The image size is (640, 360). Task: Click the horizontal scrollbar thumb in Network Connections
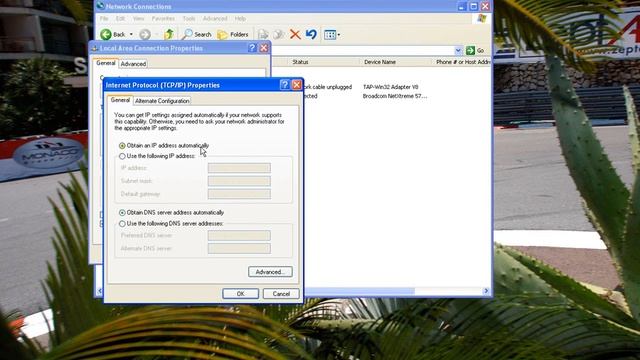coord(359,291)
